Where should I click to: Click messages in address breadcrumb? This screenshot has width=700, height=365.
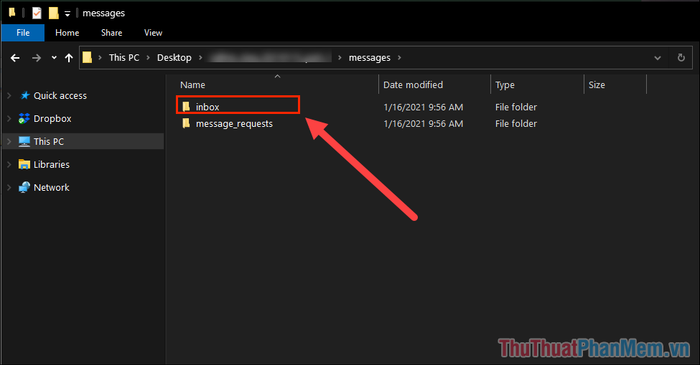(370, 58)
